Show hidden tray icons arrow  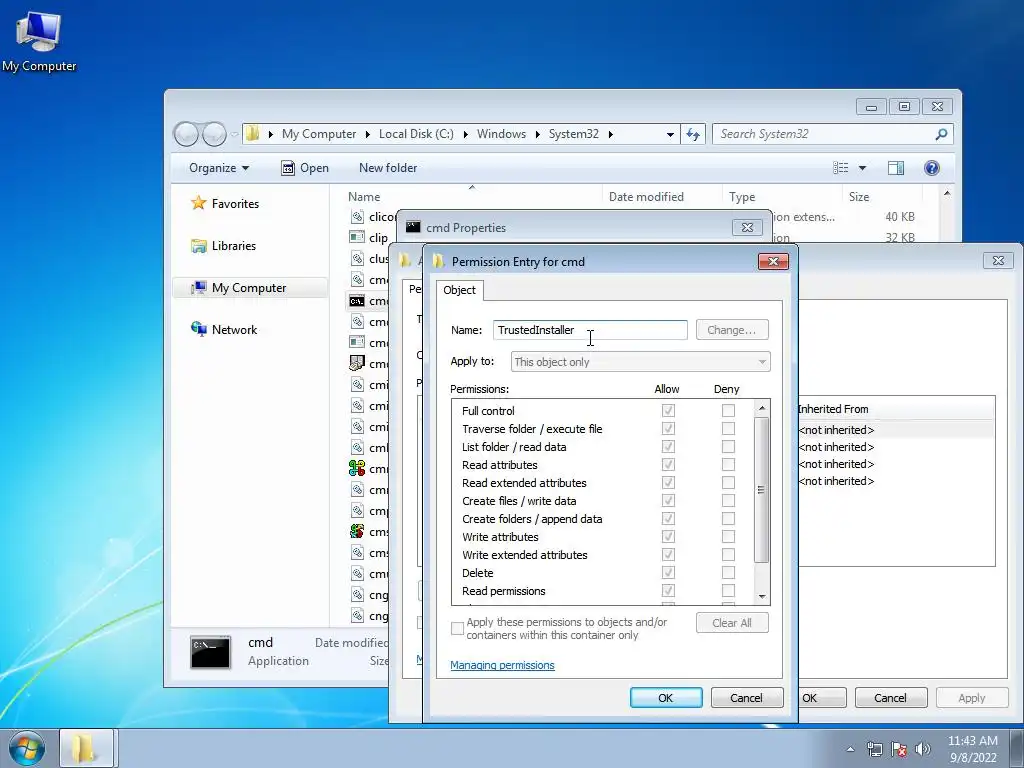click(850, 749)
